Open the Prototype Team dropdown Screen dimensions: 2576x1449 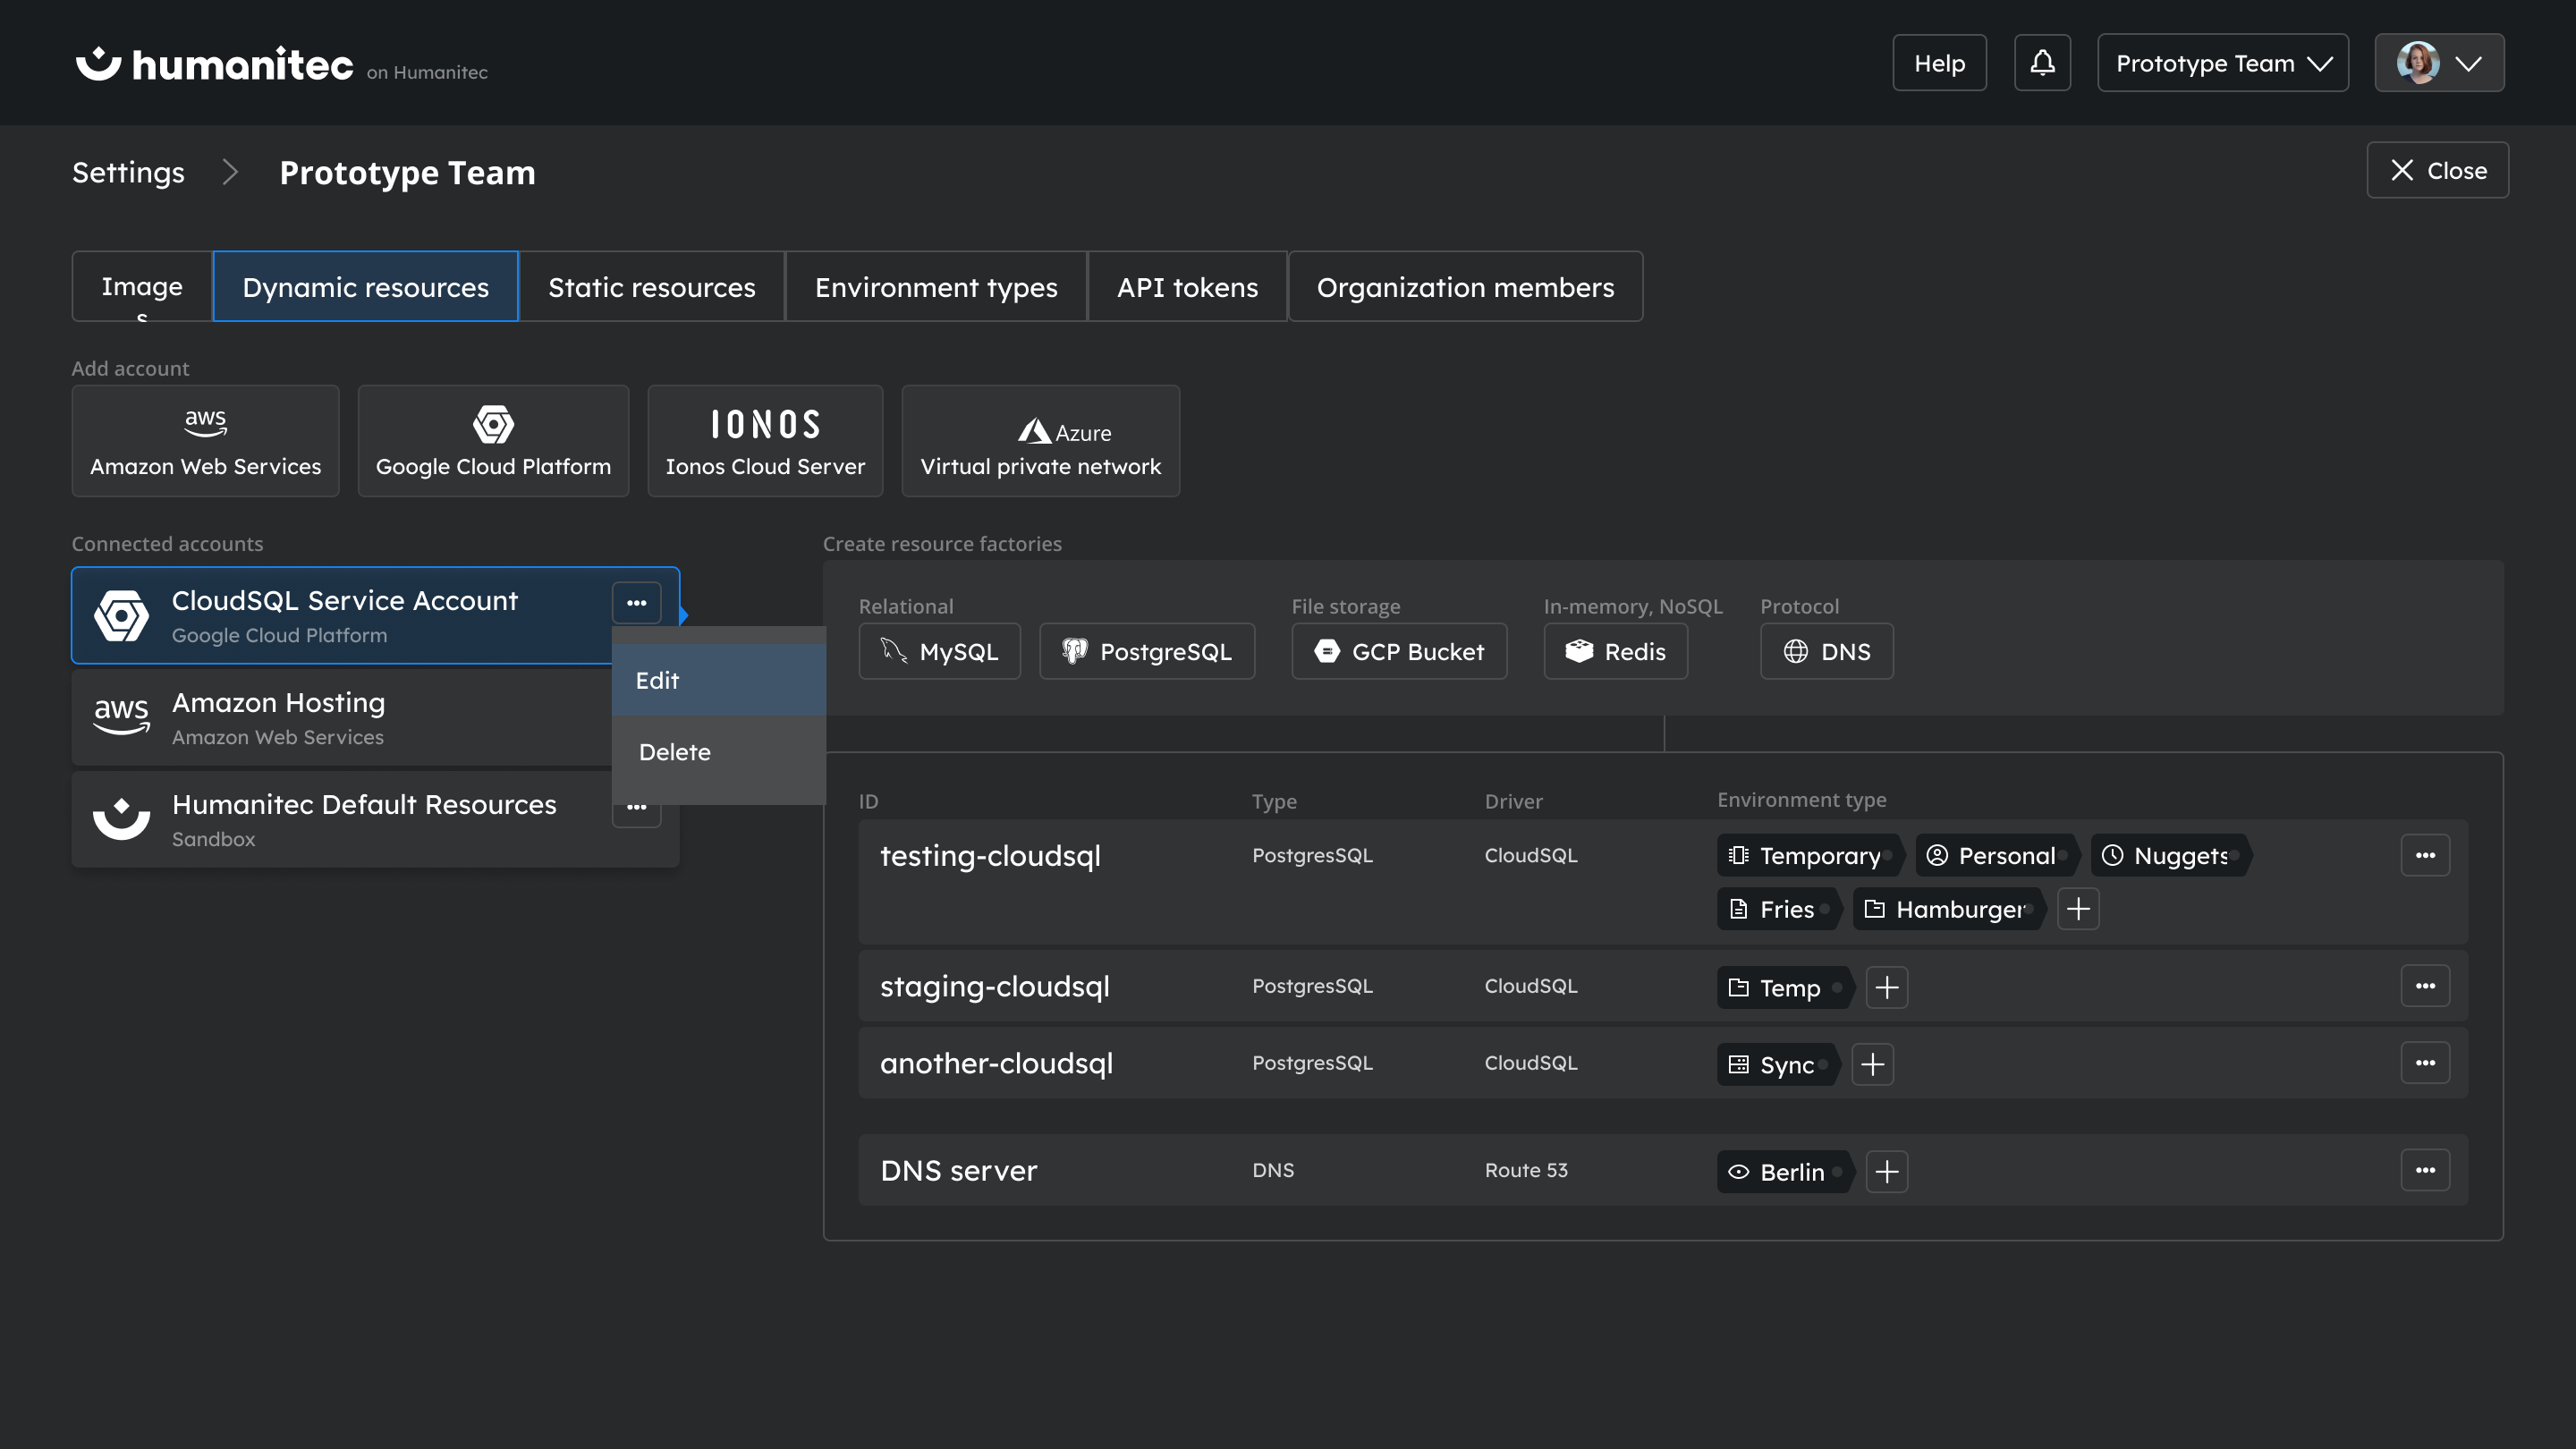click(2222, 62)
